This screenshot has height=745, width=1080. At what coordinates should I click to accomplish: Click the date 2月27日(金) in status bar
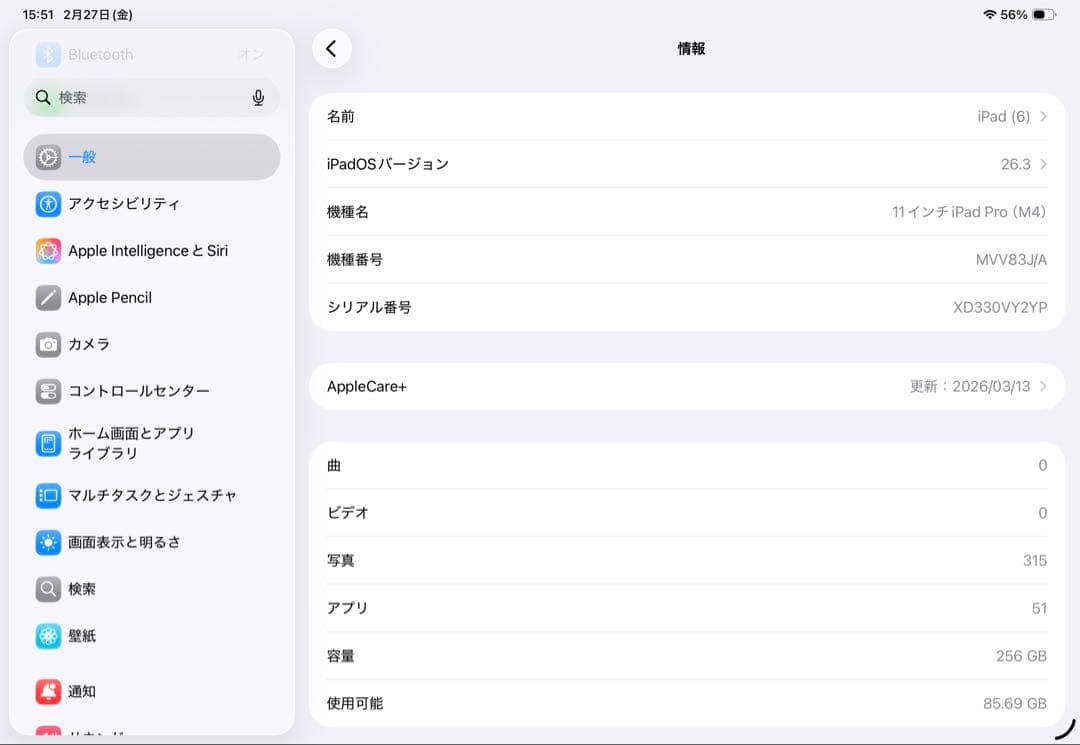tap(98, 14)
